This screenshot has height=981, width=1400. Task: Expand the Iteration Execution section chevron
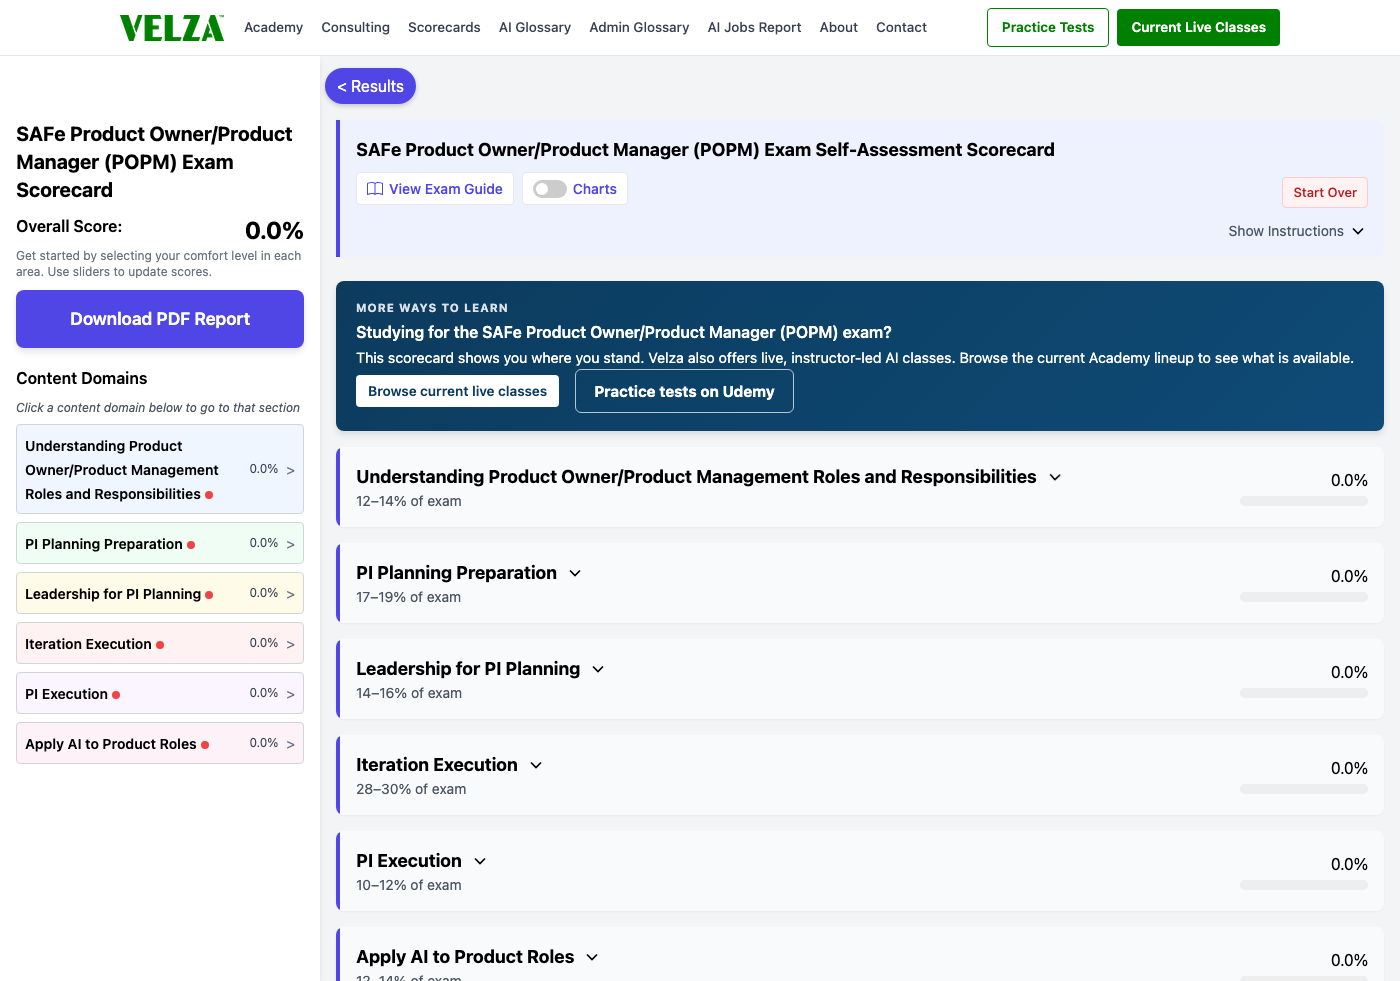point(536,766)
